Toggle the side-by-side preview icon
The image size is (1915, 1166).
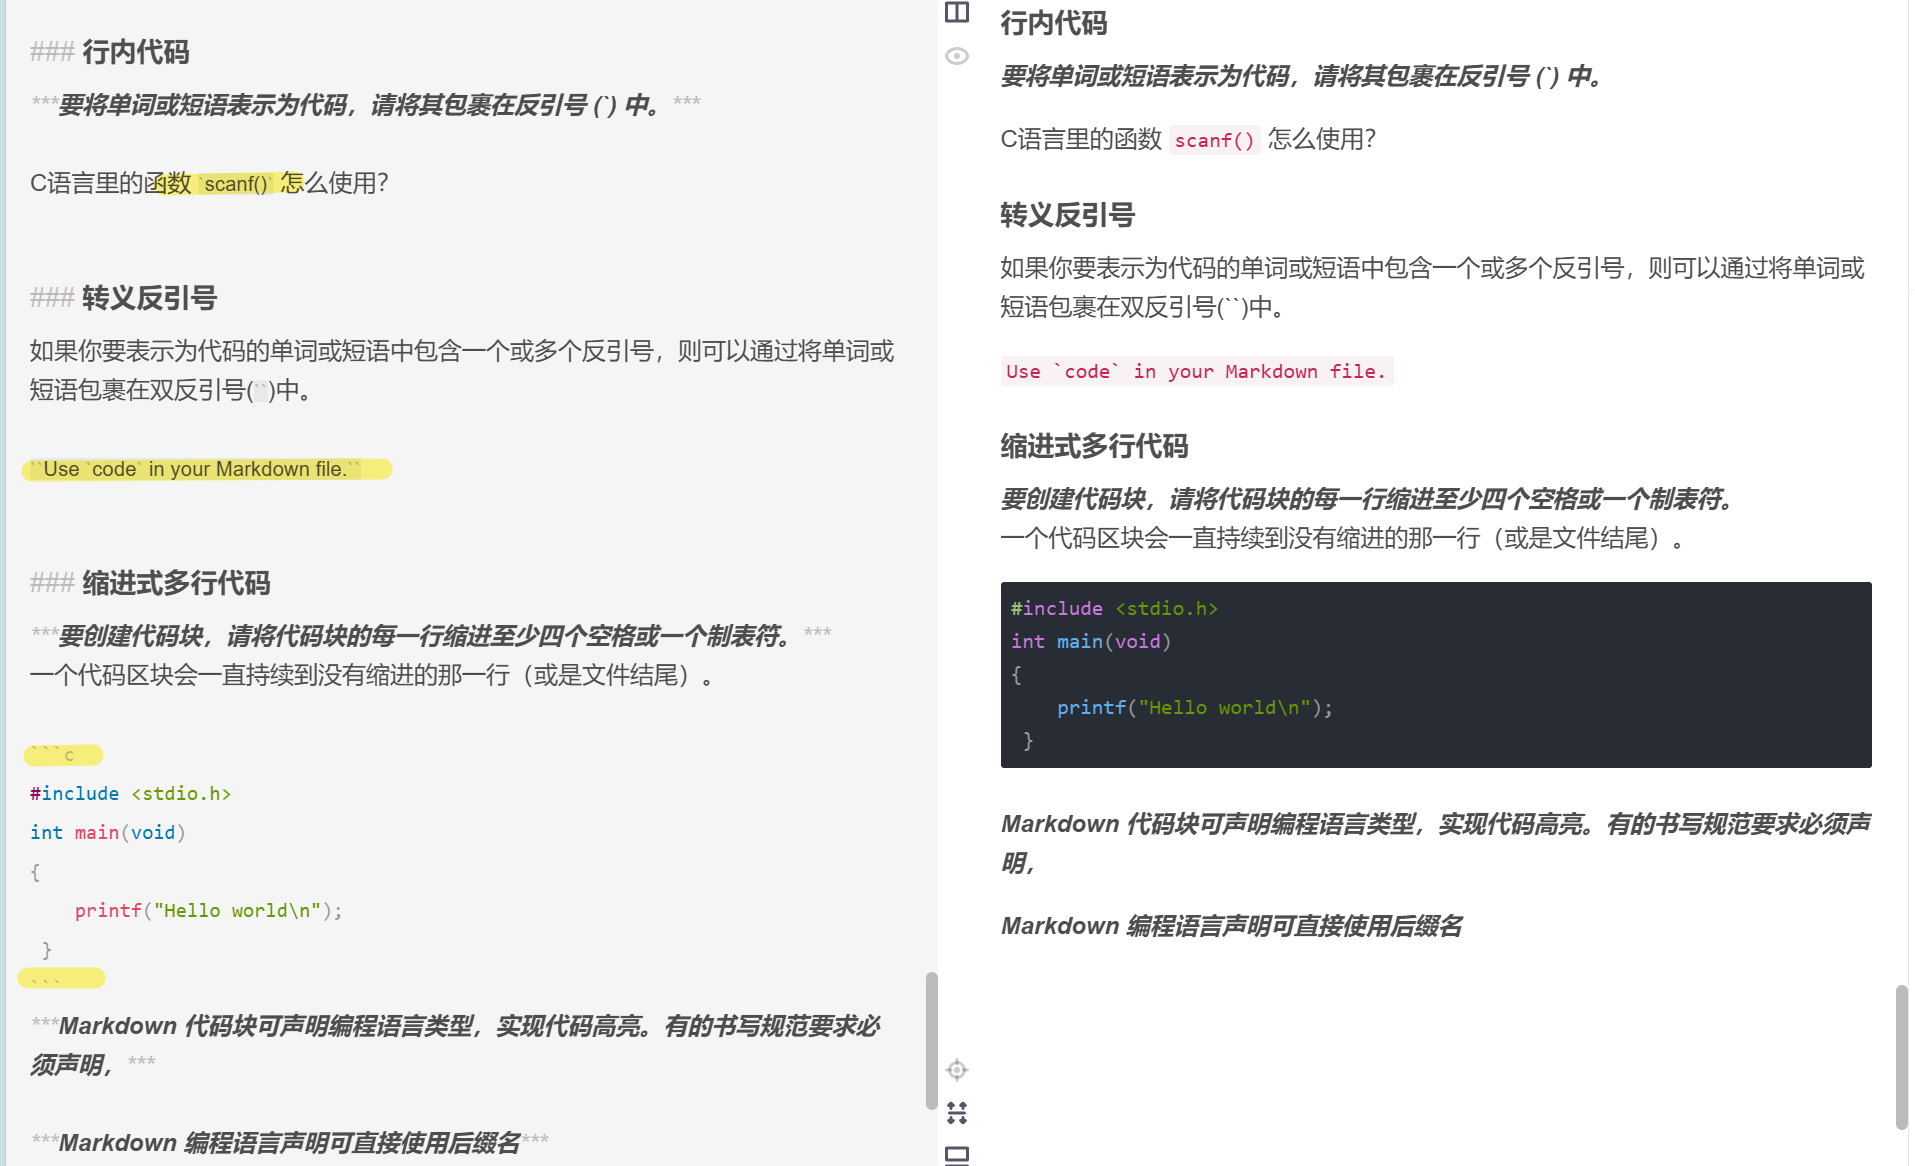click(x=957, y=12)
